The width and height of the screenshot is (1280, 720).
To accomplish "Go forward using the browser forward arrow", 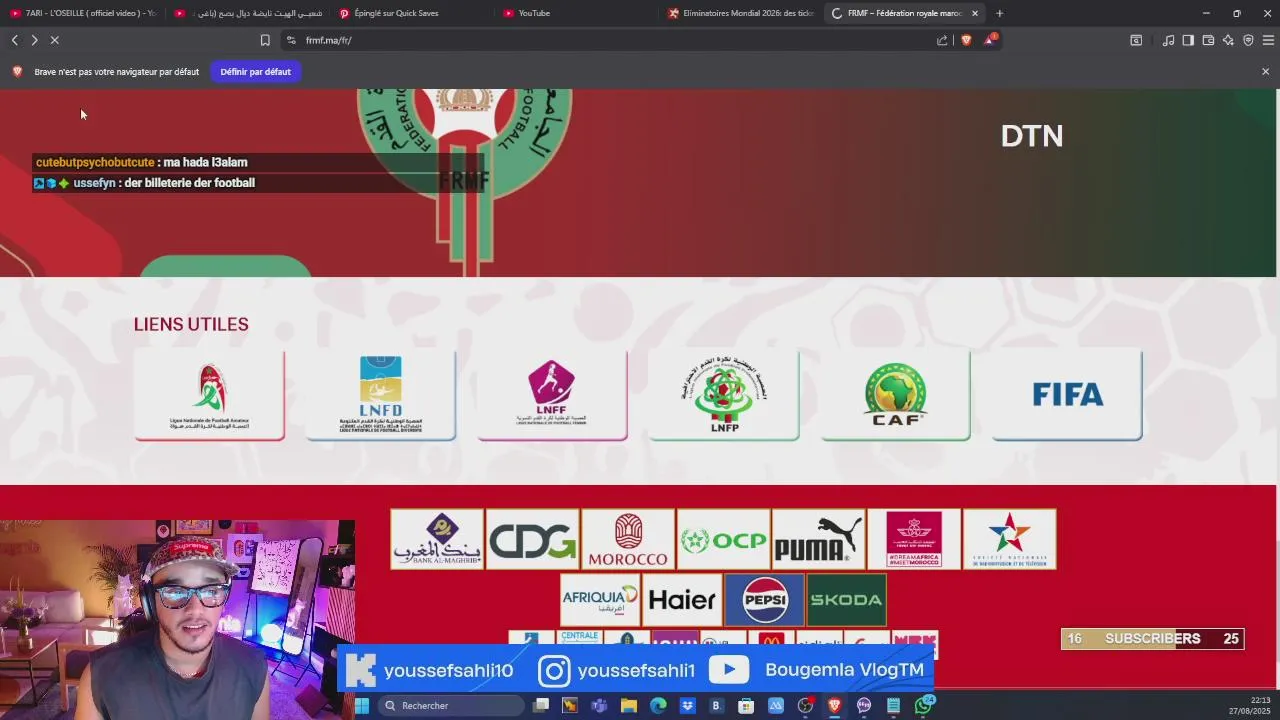I will tap(34, 40).
